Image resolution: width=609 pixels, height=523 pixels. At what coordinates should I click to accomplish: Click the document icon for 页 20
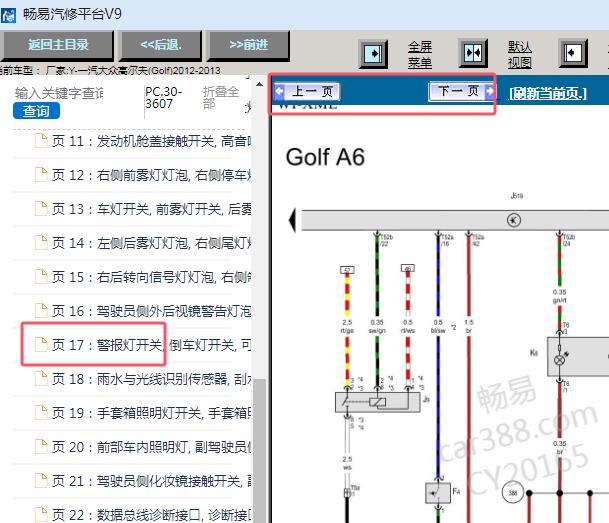(40, 447)
